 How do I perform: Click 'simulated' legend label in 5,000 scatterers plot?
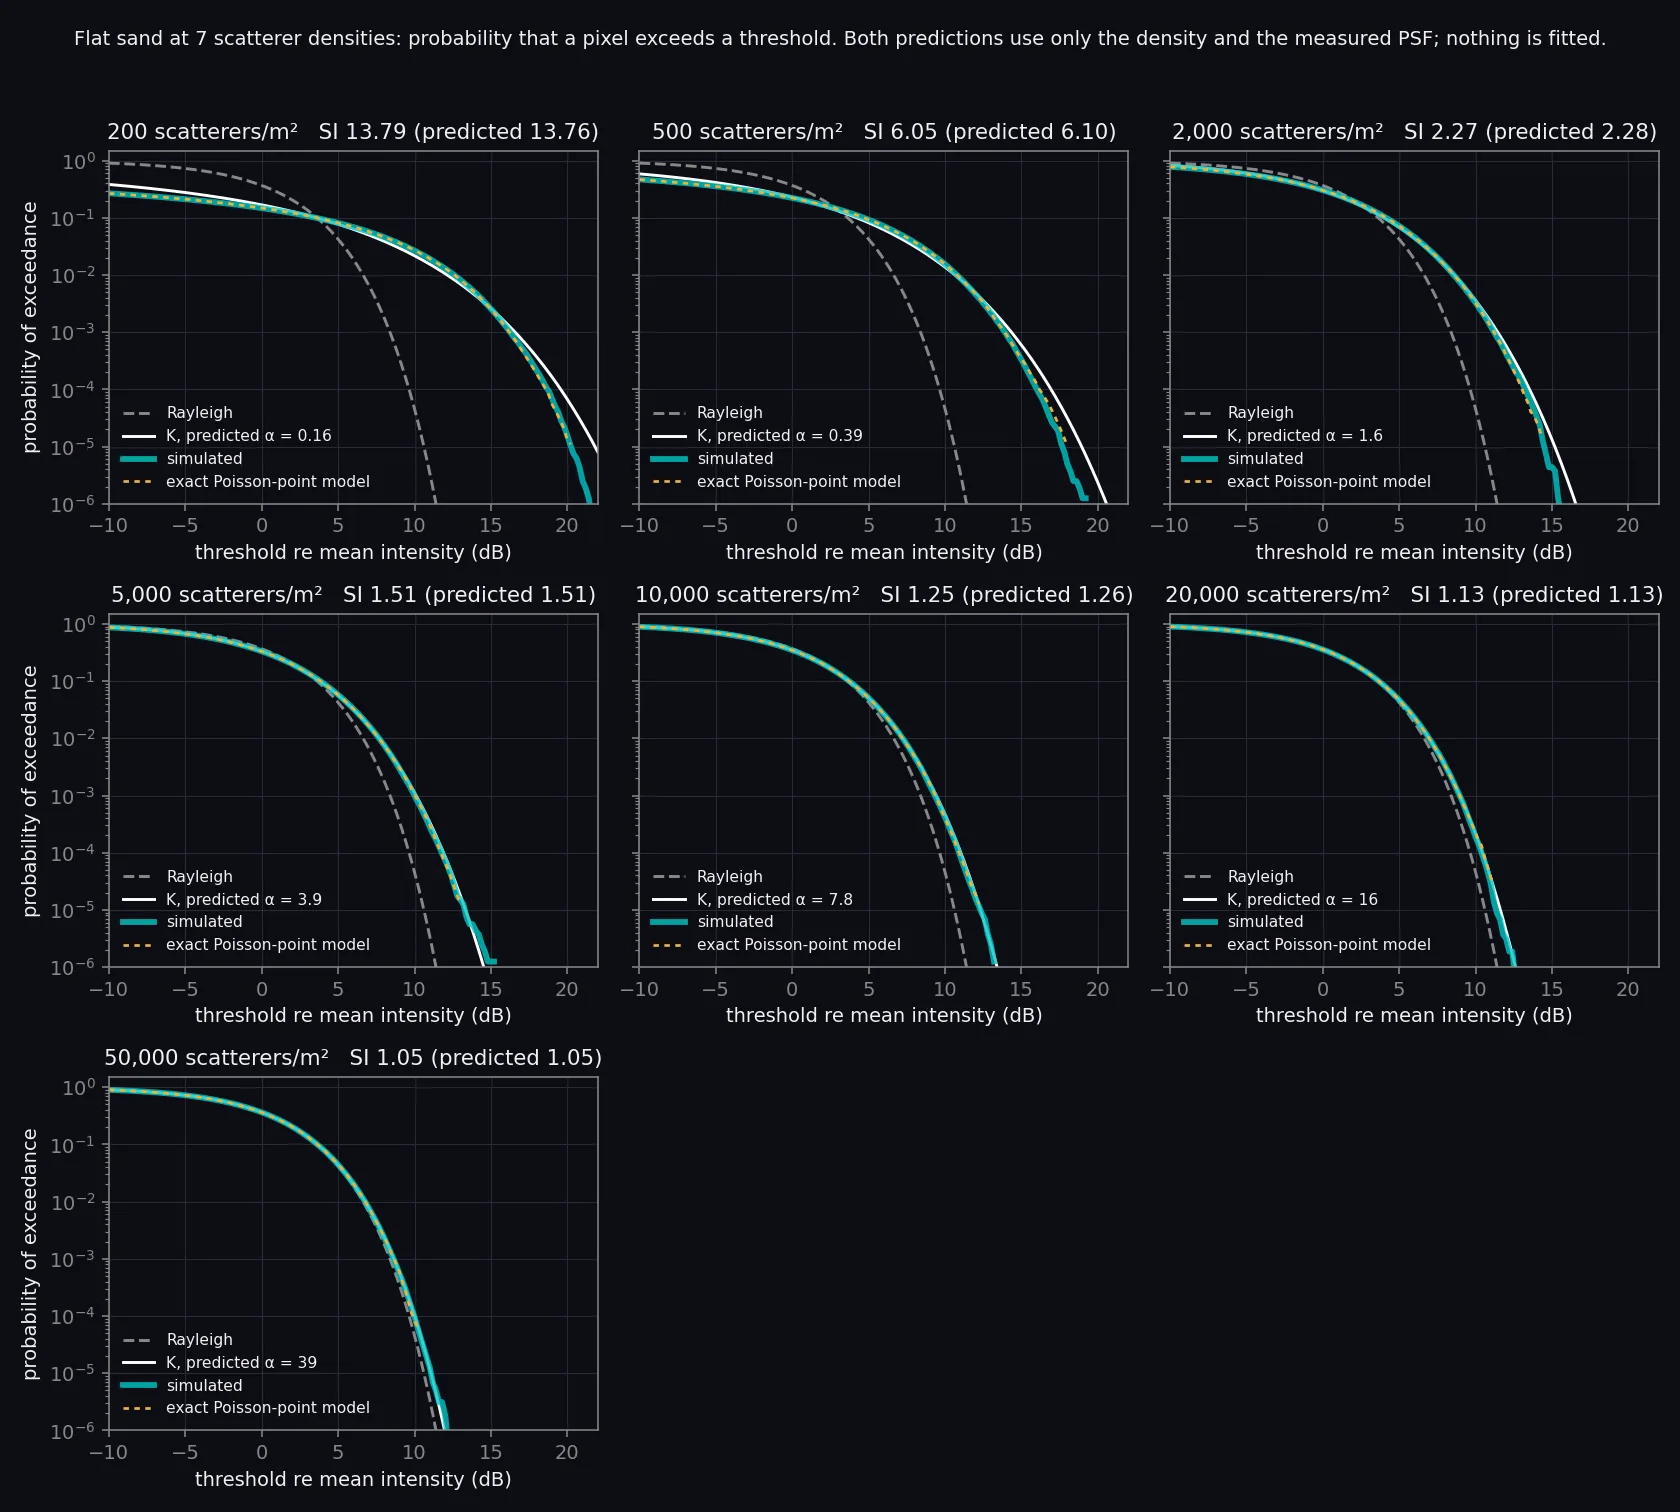(x=205, y=922)
